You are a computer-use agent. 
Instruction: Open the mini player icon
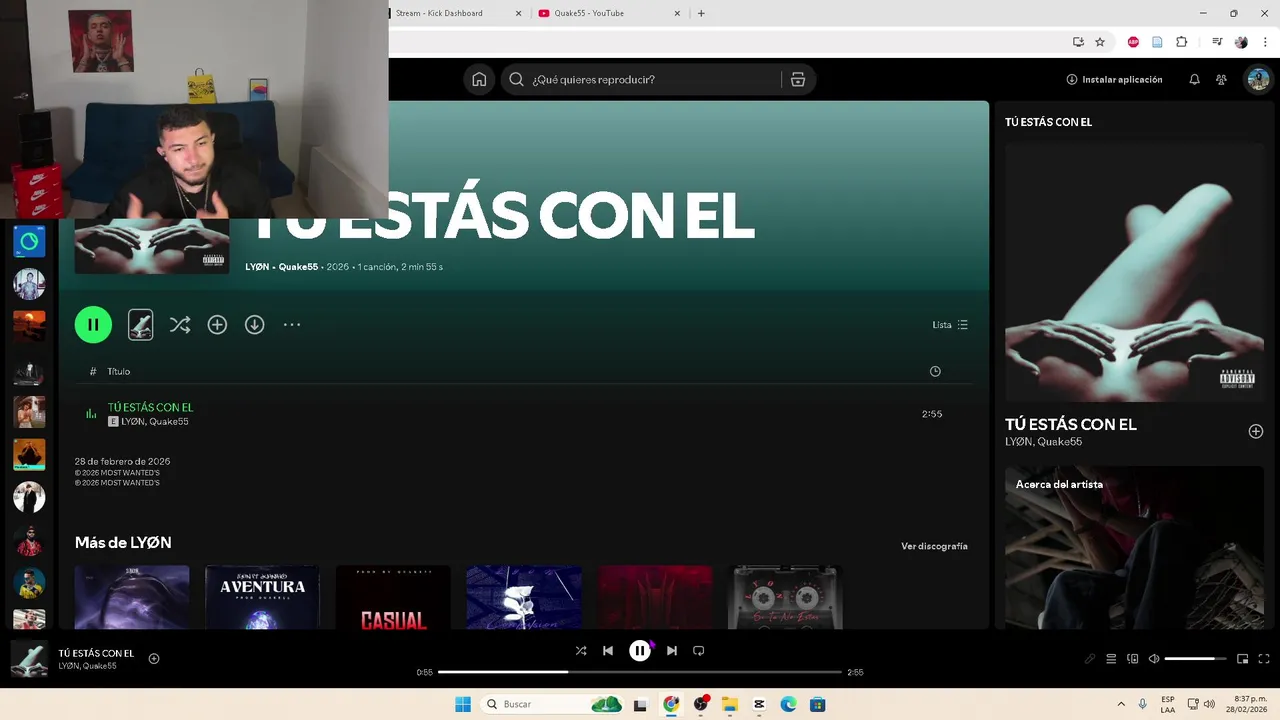[1243, 659]
